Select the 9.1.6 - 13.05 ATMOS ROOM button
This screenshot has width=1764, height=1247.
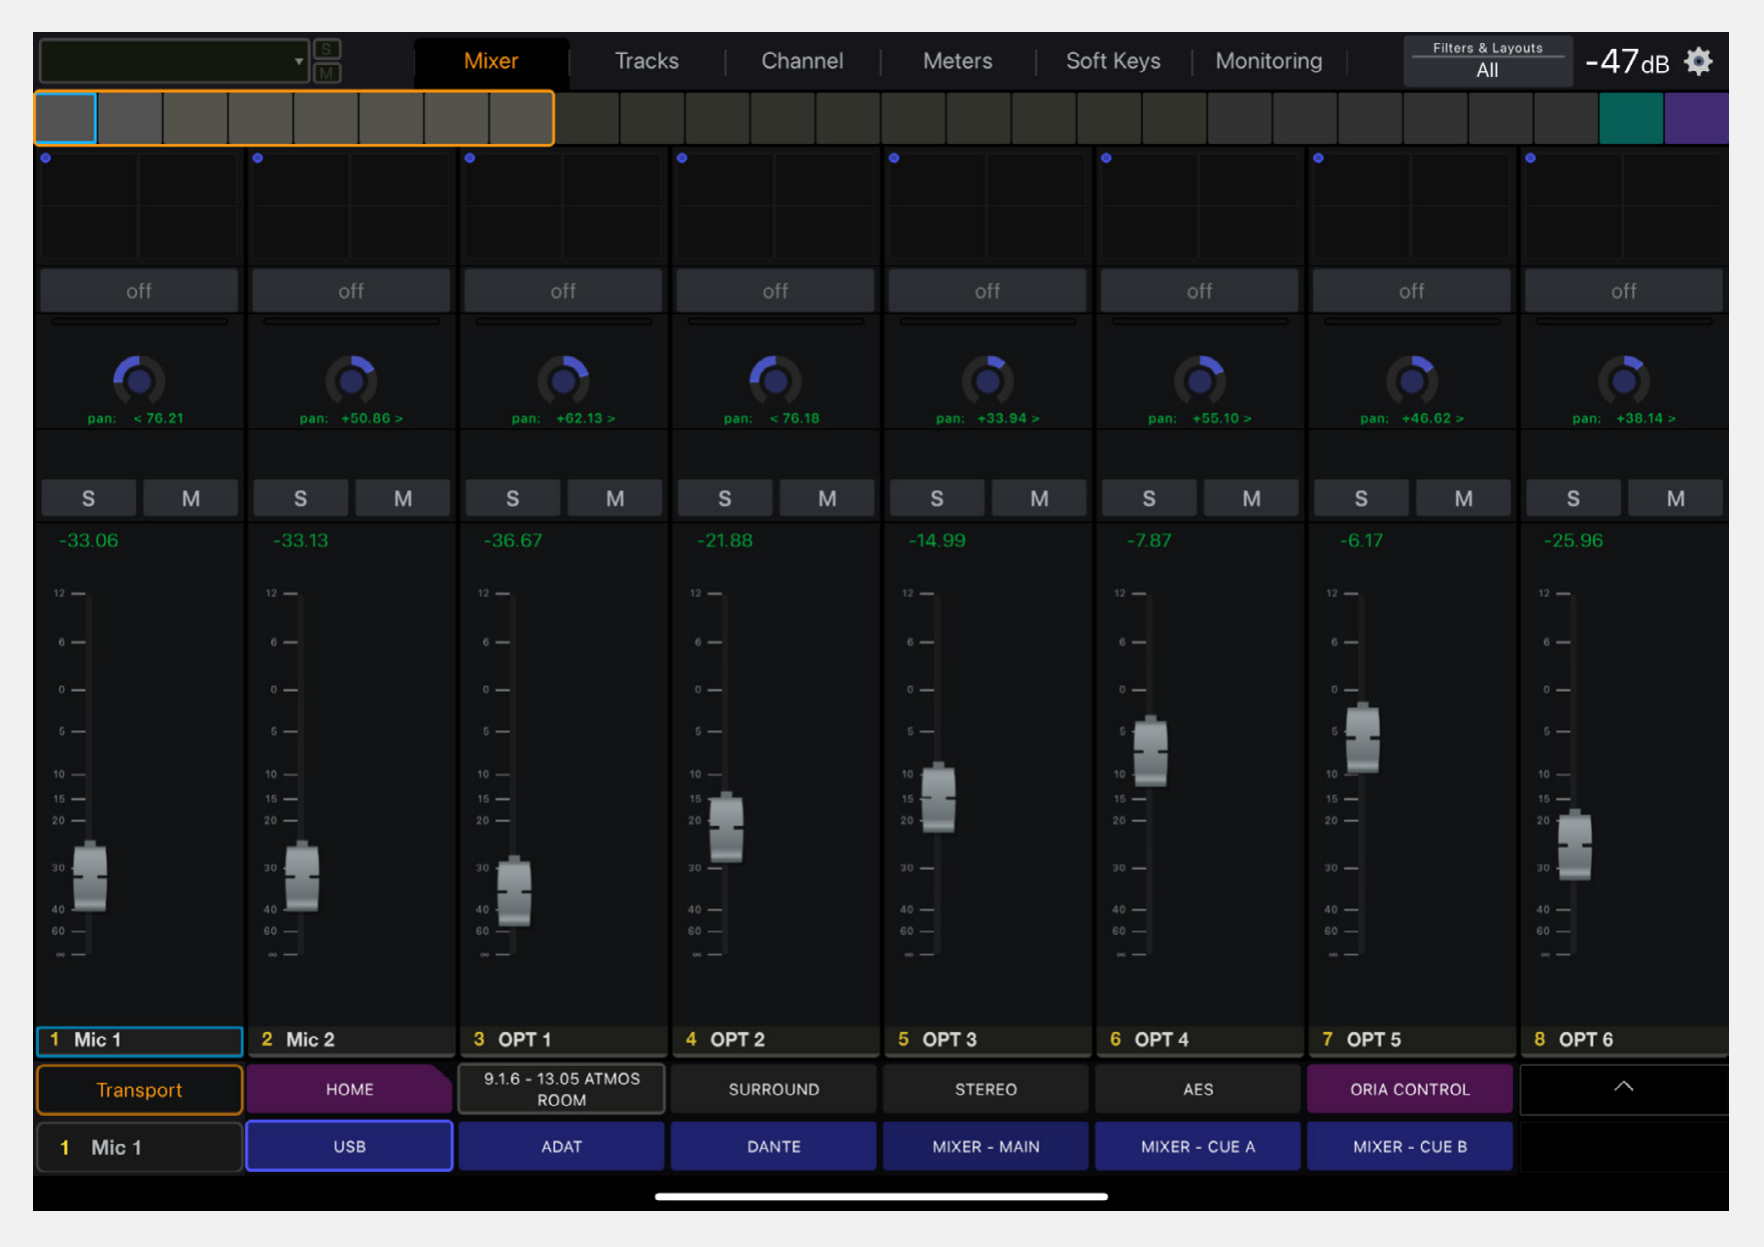coord(561,1089)
